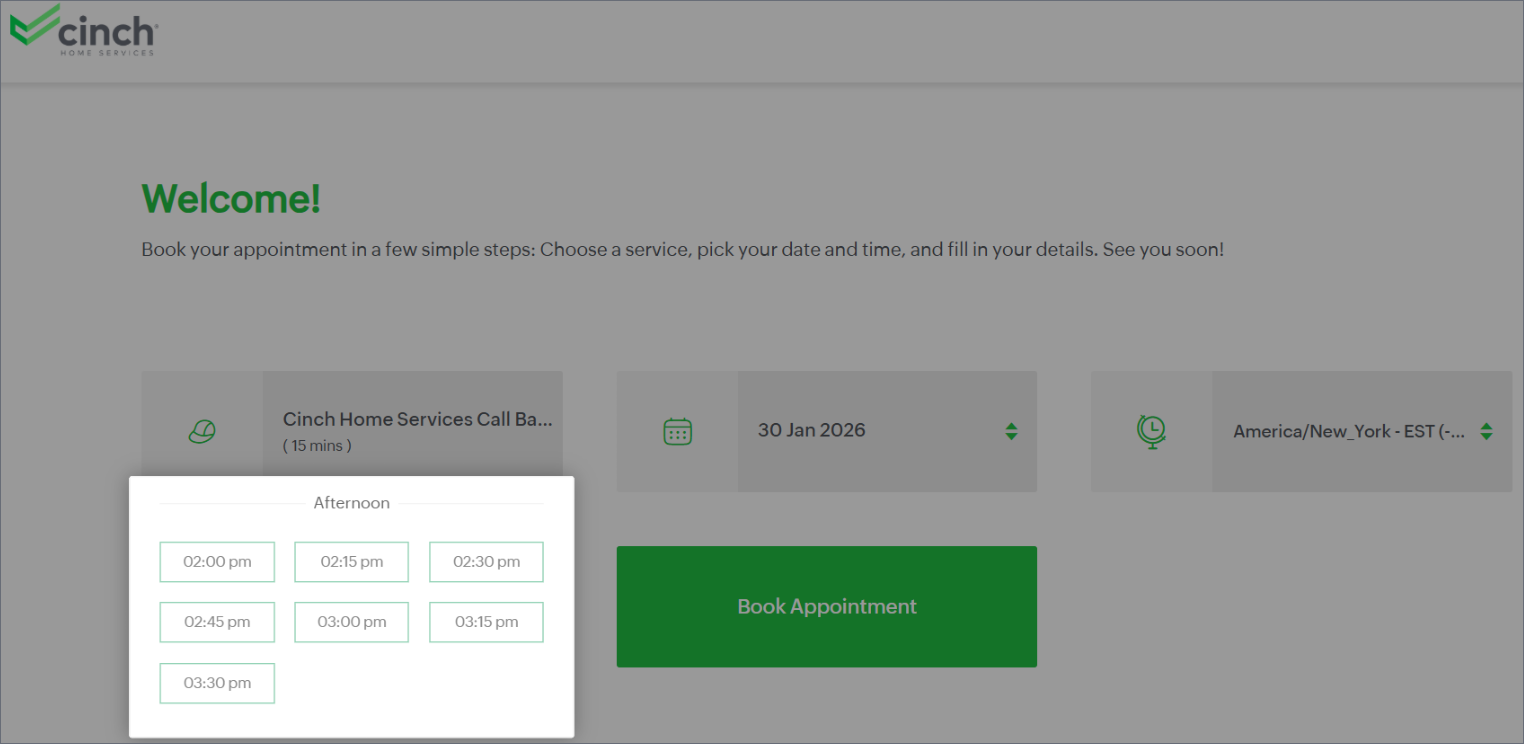Select the 02:45 pm slot
1524x744 pixels.
coord(217,622)
